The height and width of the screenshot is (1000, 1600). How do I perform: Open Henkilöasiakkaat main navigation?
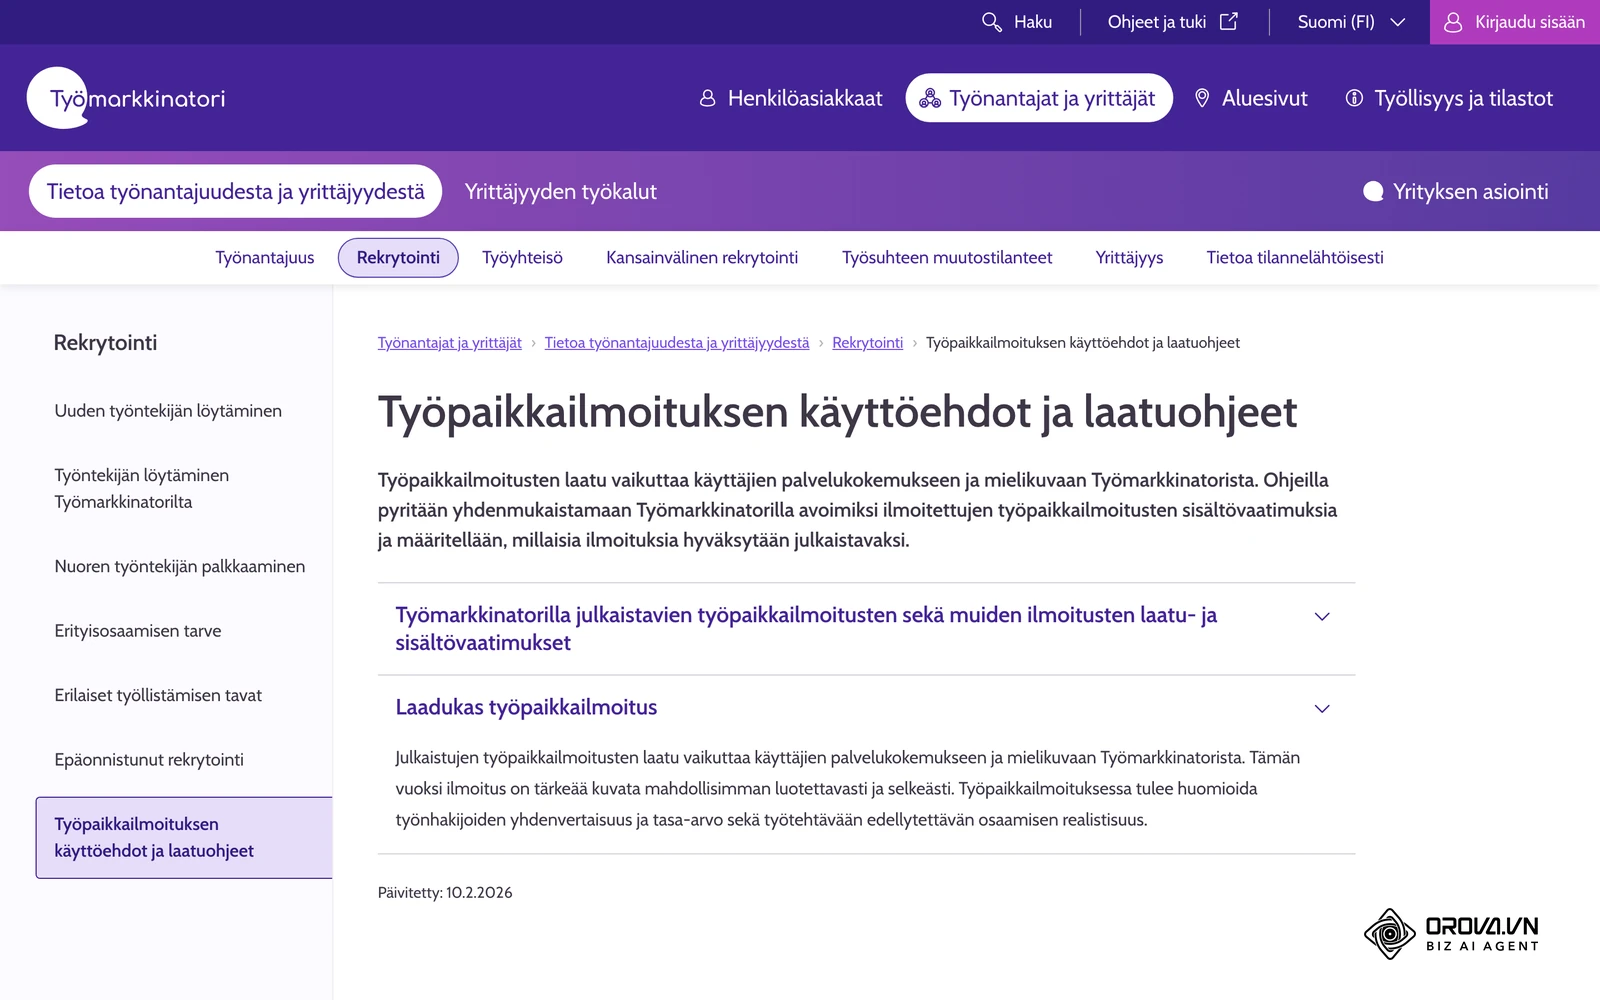coord(791,98)
